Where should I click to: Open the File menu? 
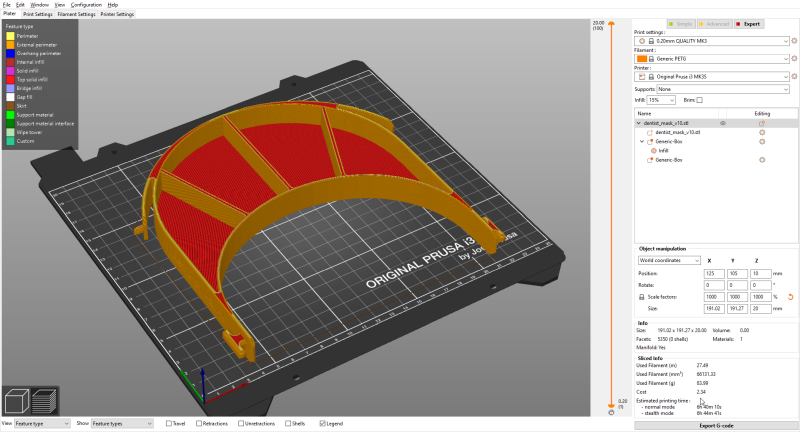point(7,5)
